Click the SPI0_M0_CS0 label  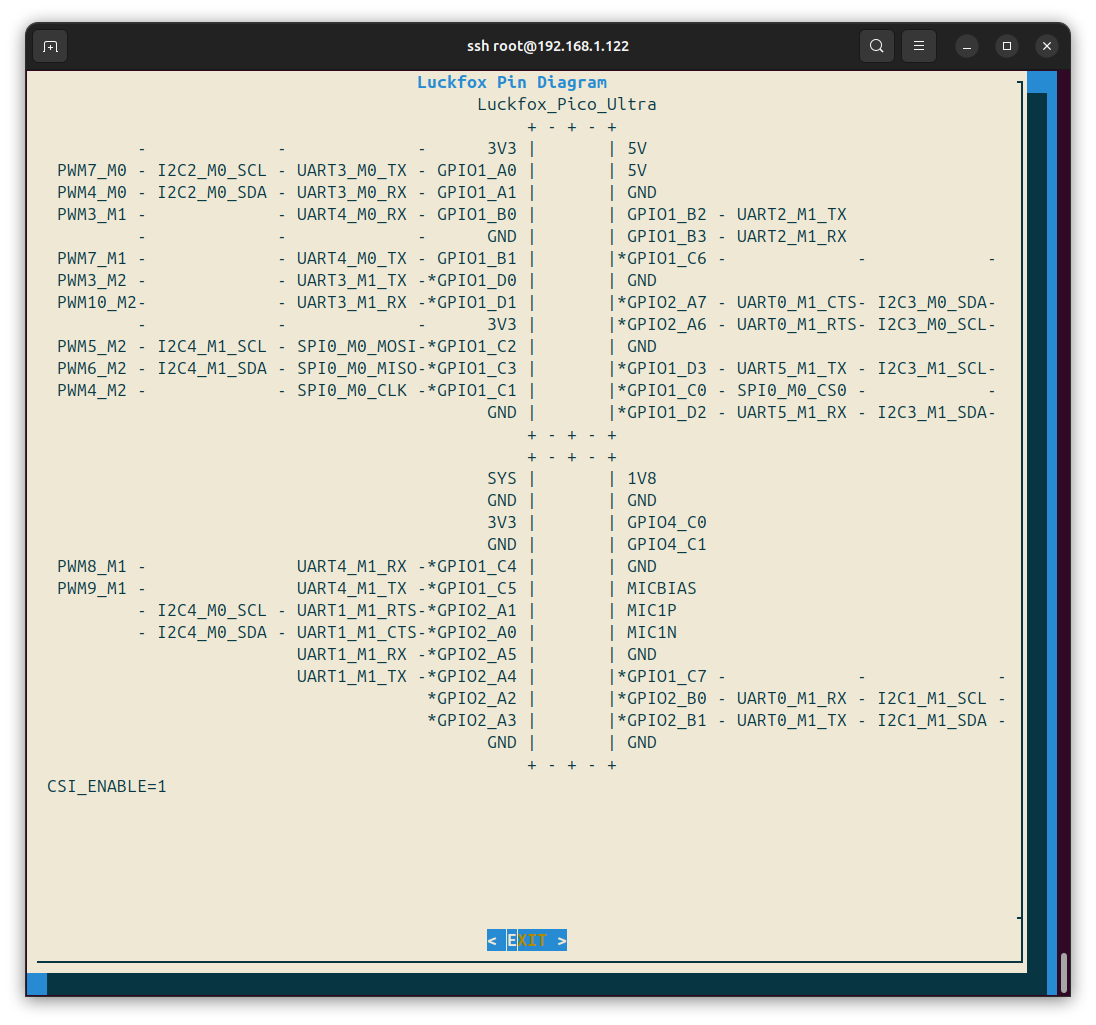coord(792,391)
